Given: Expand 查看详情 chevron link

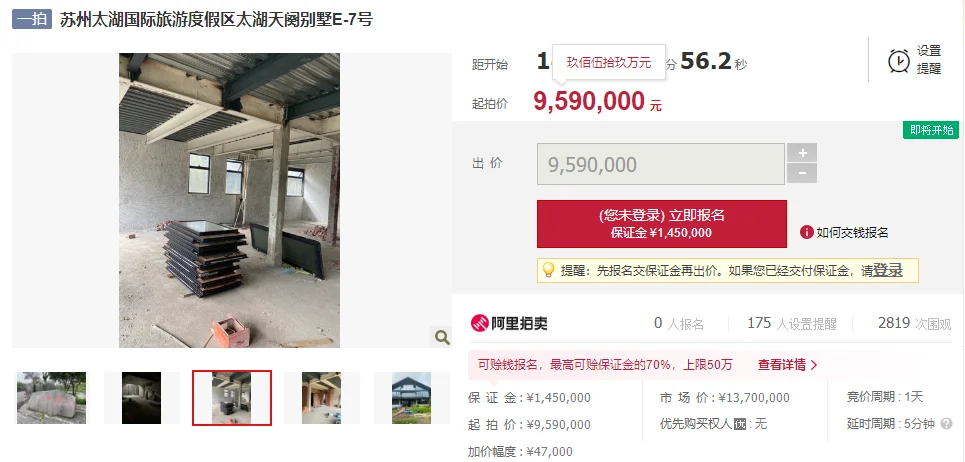Looking at the screenshot, I should pyautogui.click(x=787, y=365).
